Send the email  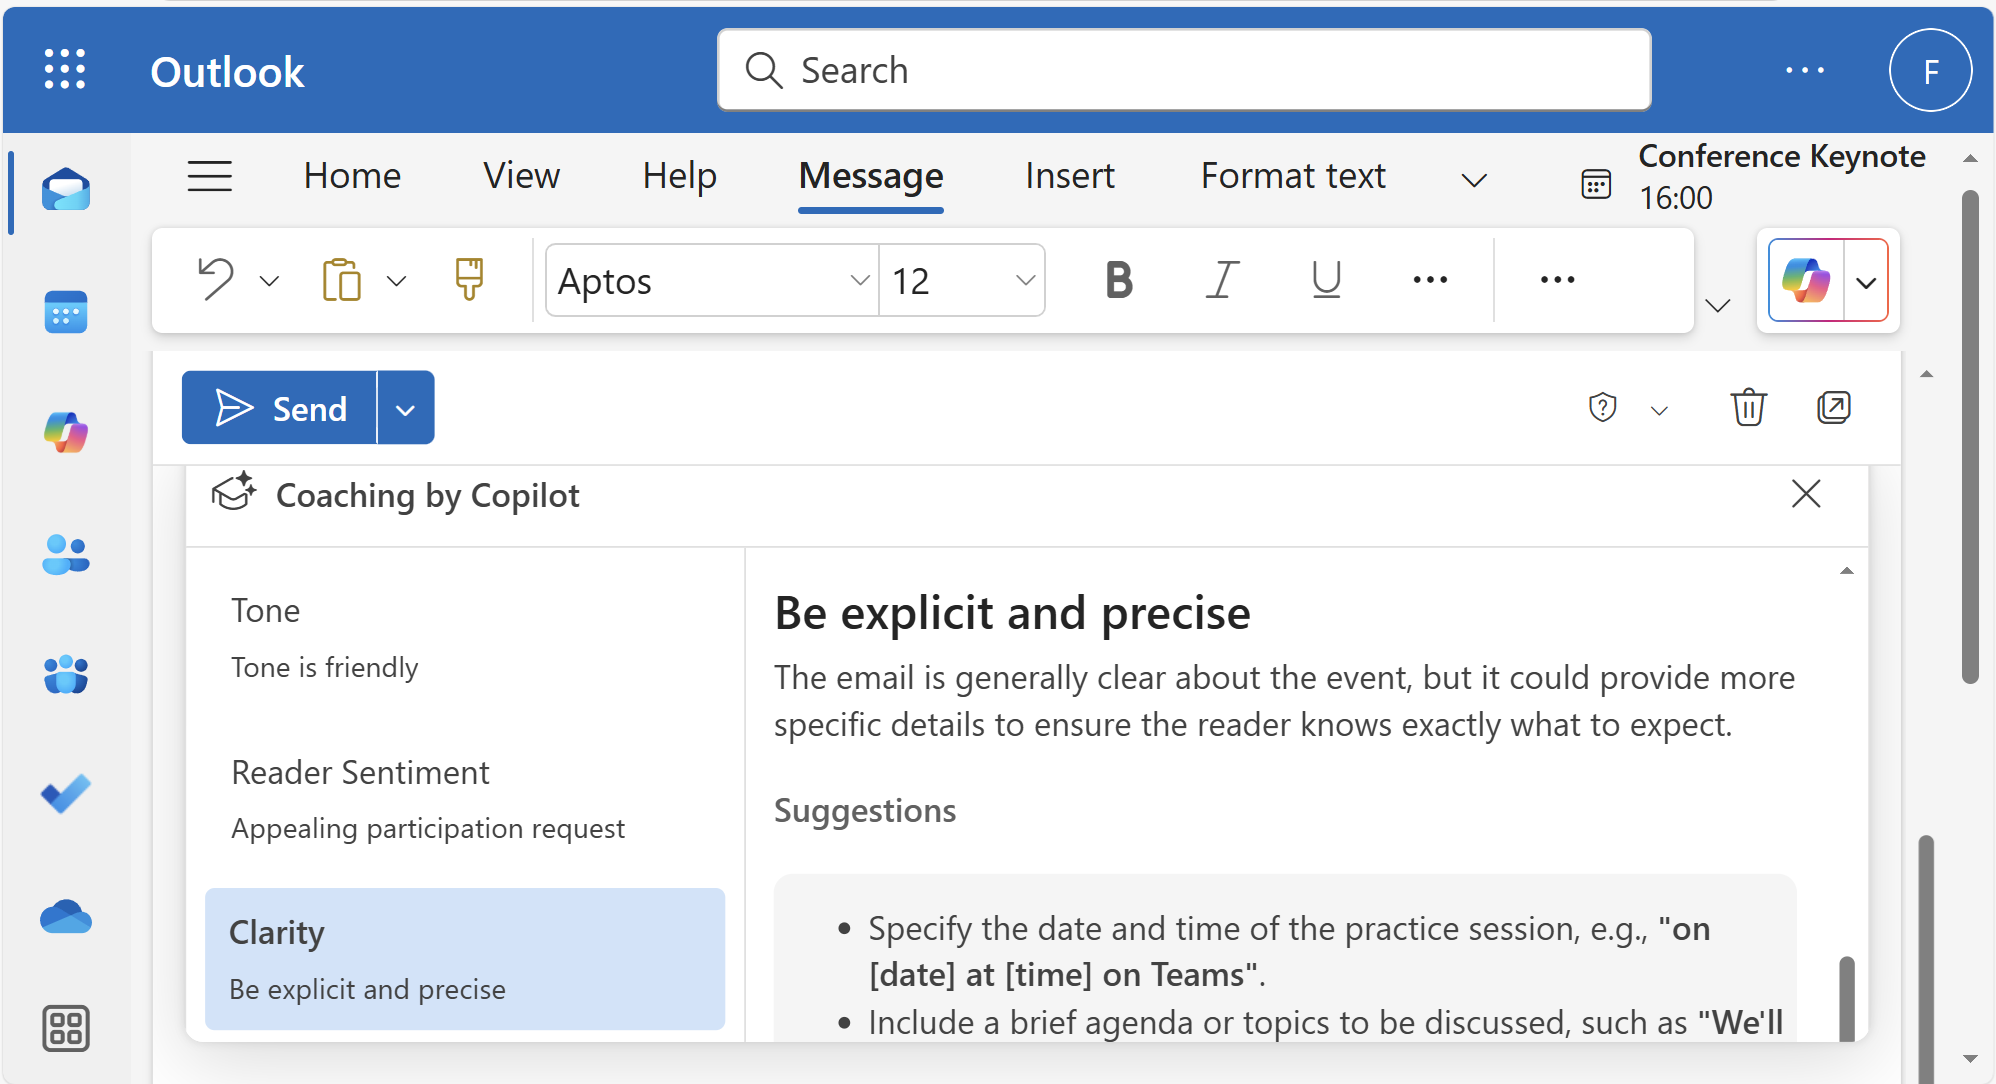coord(279,408)
